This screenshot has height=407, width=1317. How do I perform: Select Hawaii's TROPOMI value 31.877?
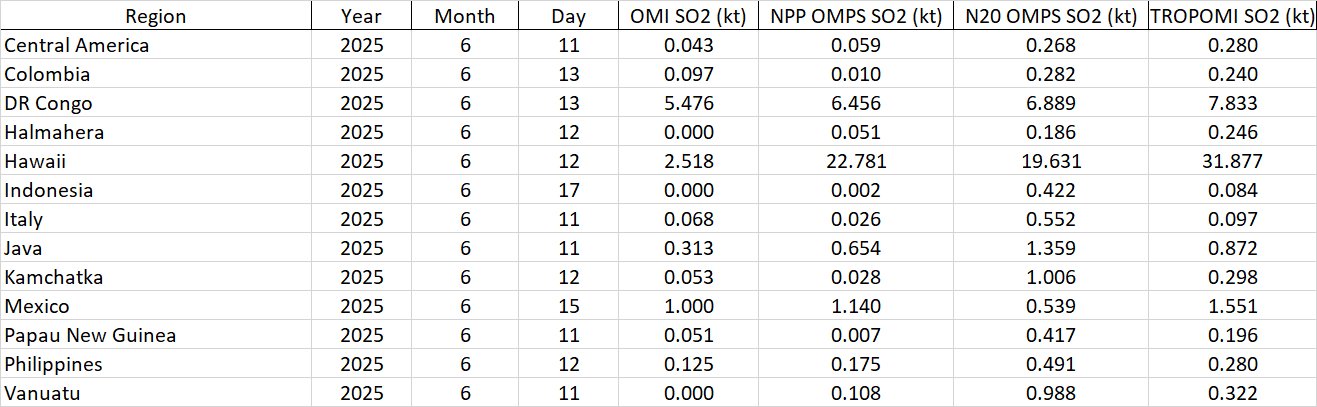click(1230, 161)
